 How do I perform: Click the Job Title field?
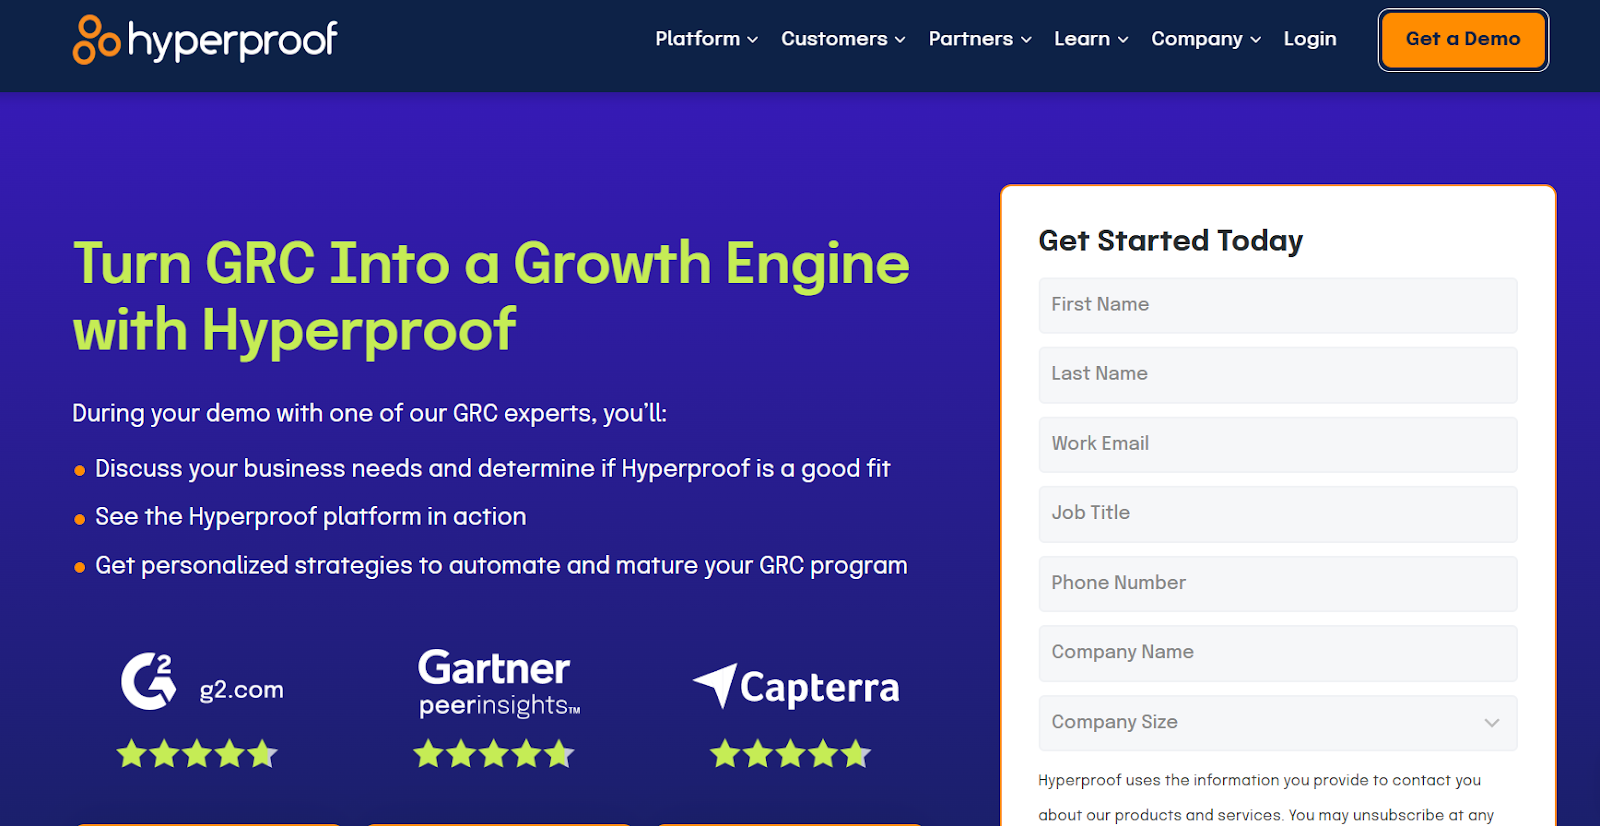point(1278,513)
